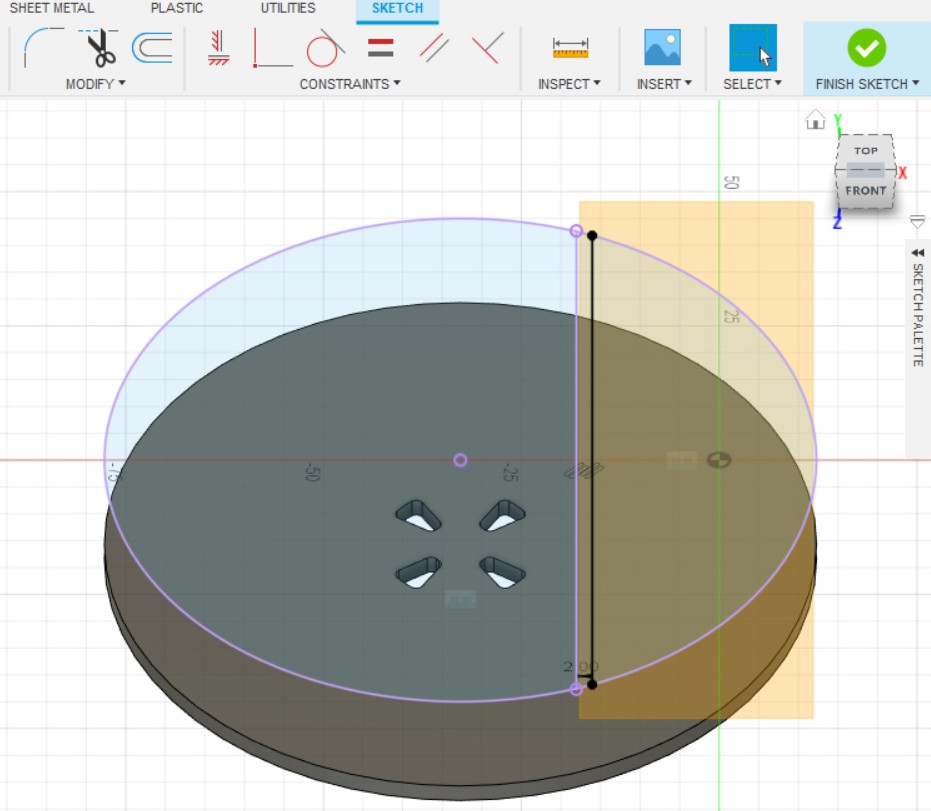
Task: Select the Tangent constraint icon
Action: [x=326, y=47]
